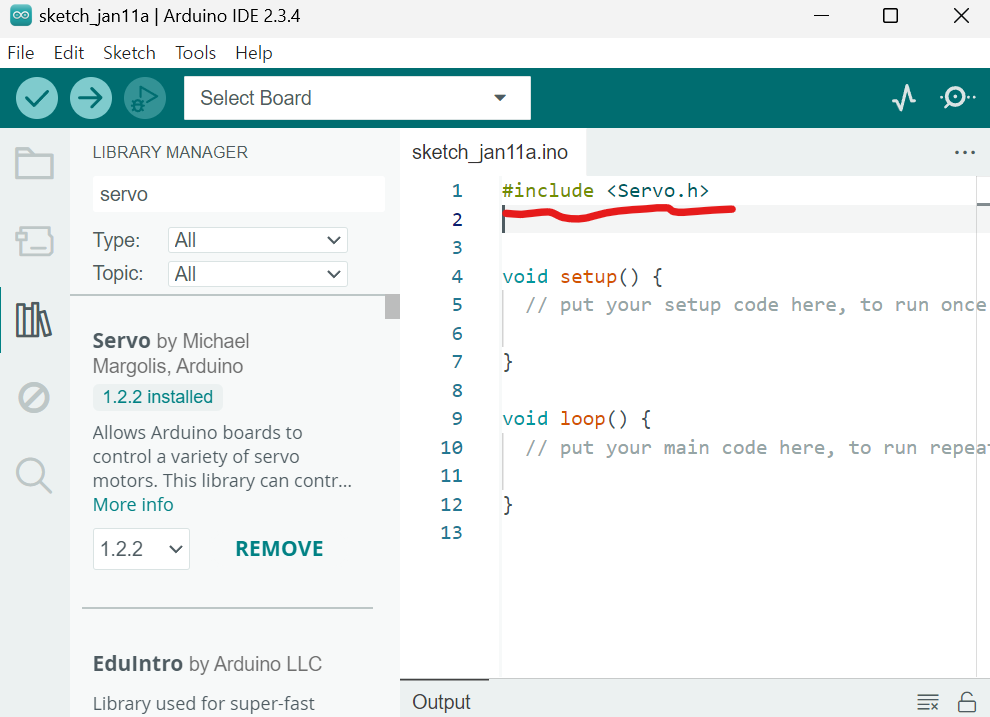Click line number 1 in the gutter

point(457,191)
